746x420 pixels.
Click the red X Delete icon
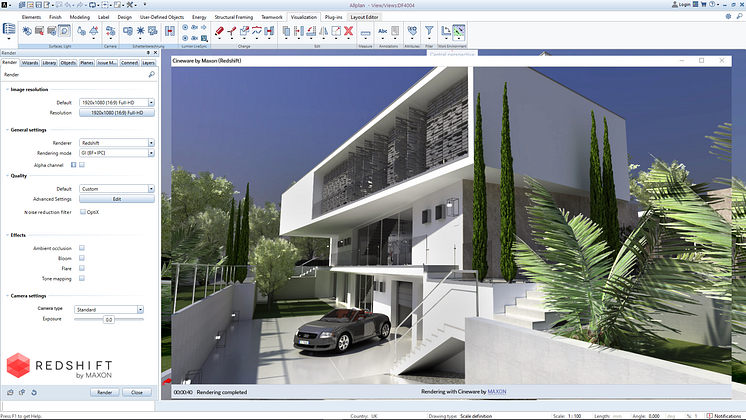(348, 31)
